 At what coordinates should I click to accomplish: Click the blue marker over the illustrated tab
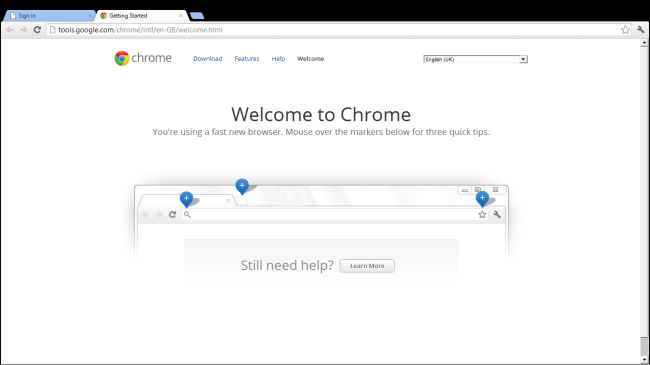[186, 199]
